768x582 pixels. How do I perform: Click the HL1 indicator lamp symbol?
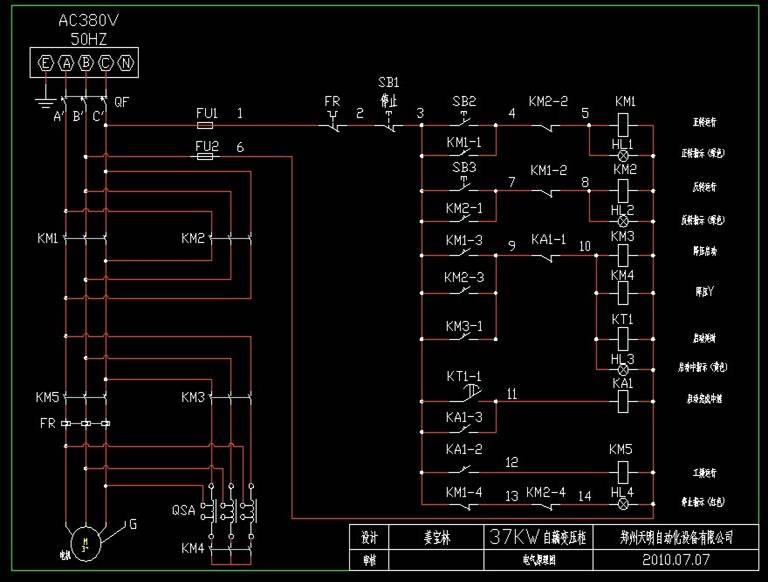625,157
